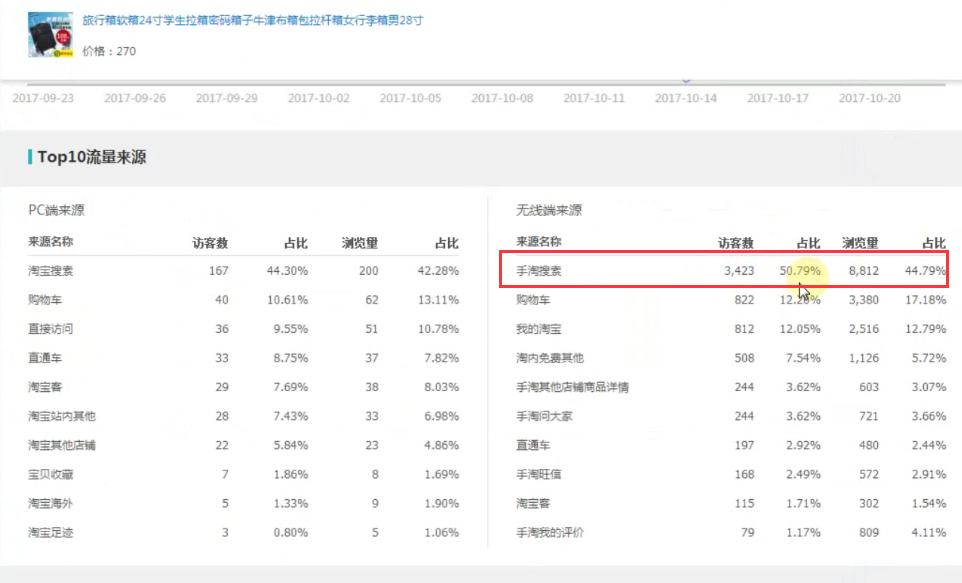962x583 pixels.
Task: Select the 2017-10-20 date on the timeline
Action: [x=869, y=98]
